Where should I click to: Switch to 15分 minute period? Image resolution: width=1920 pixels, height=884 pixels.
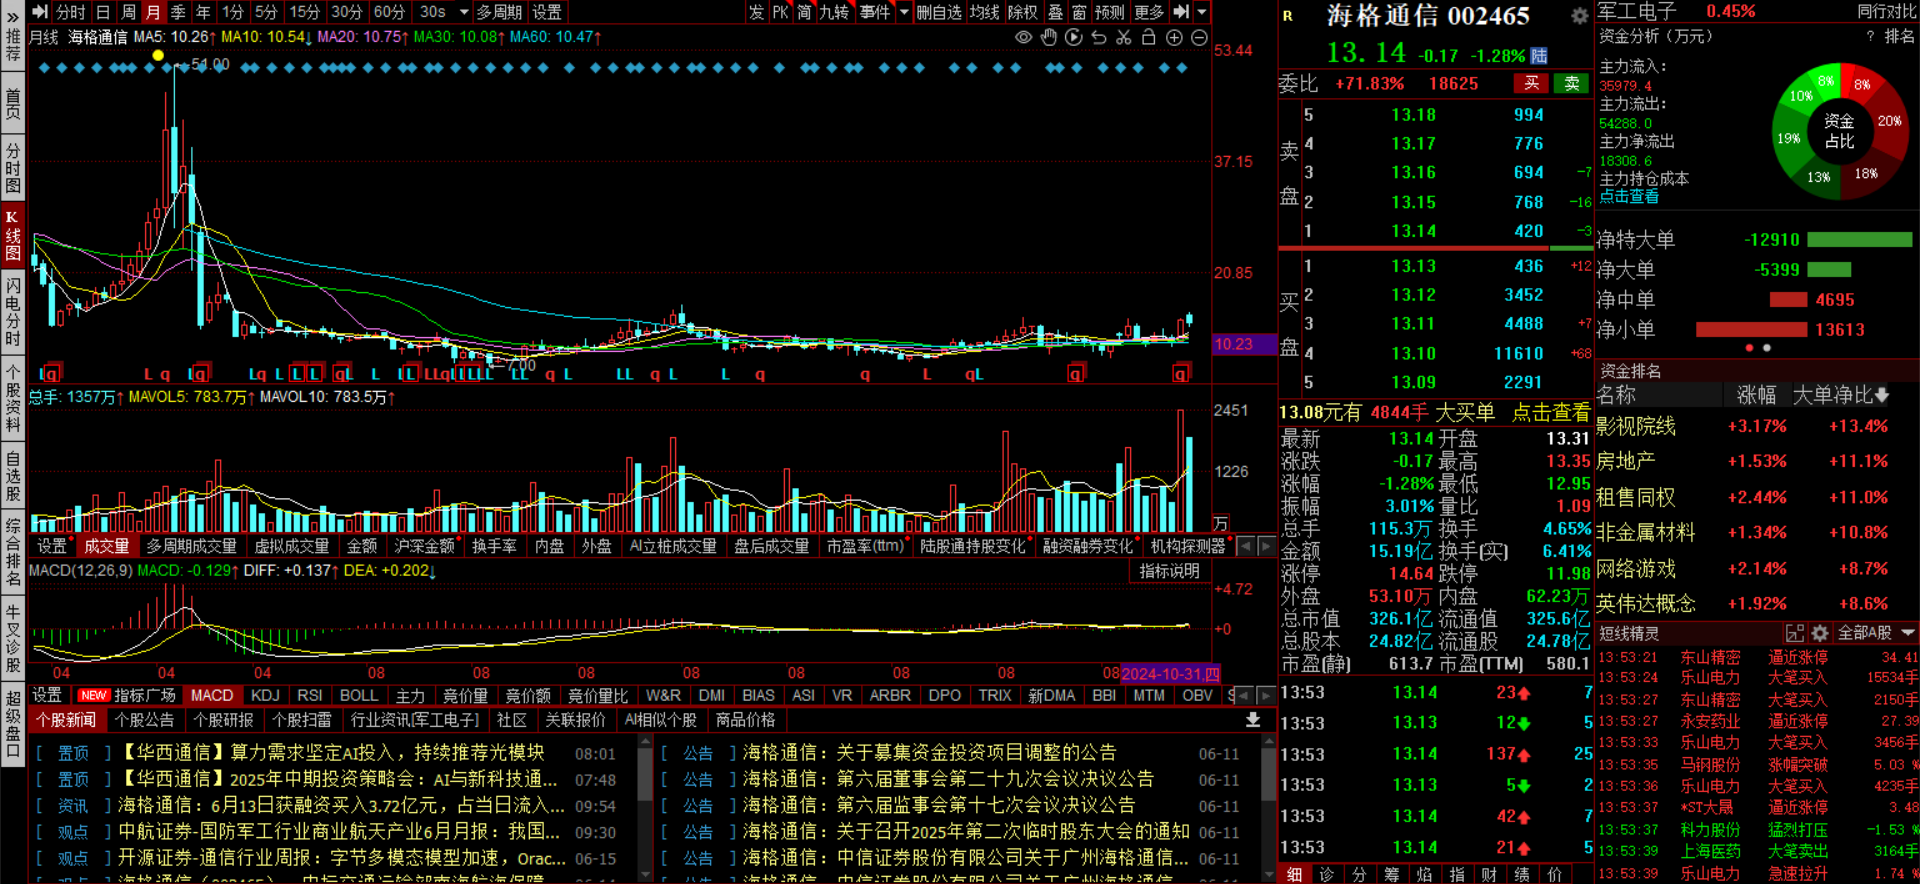click(304, 12)
